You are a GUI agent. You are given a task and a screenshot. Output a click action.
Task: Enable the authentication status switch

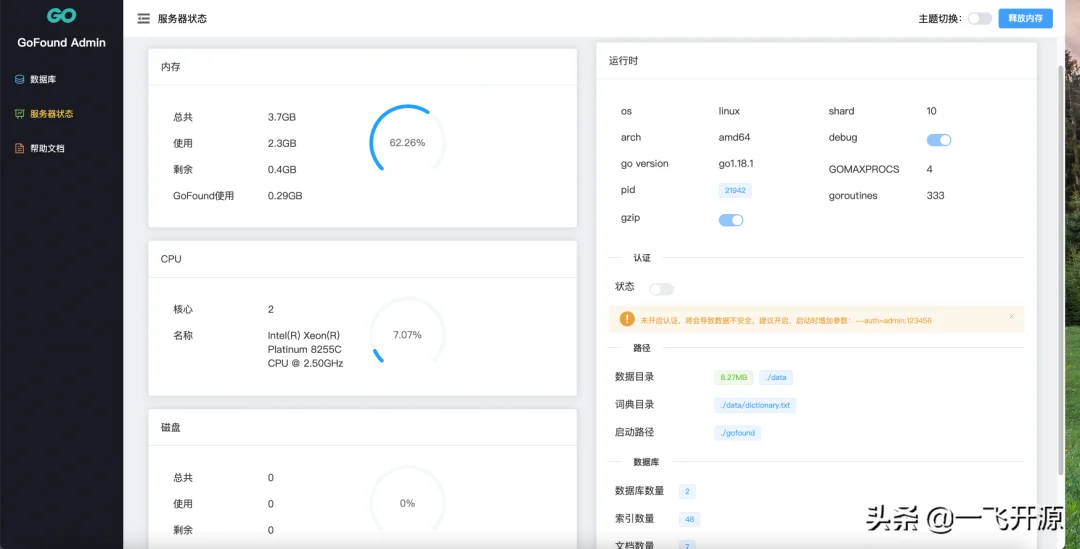[x=661, y=289]
